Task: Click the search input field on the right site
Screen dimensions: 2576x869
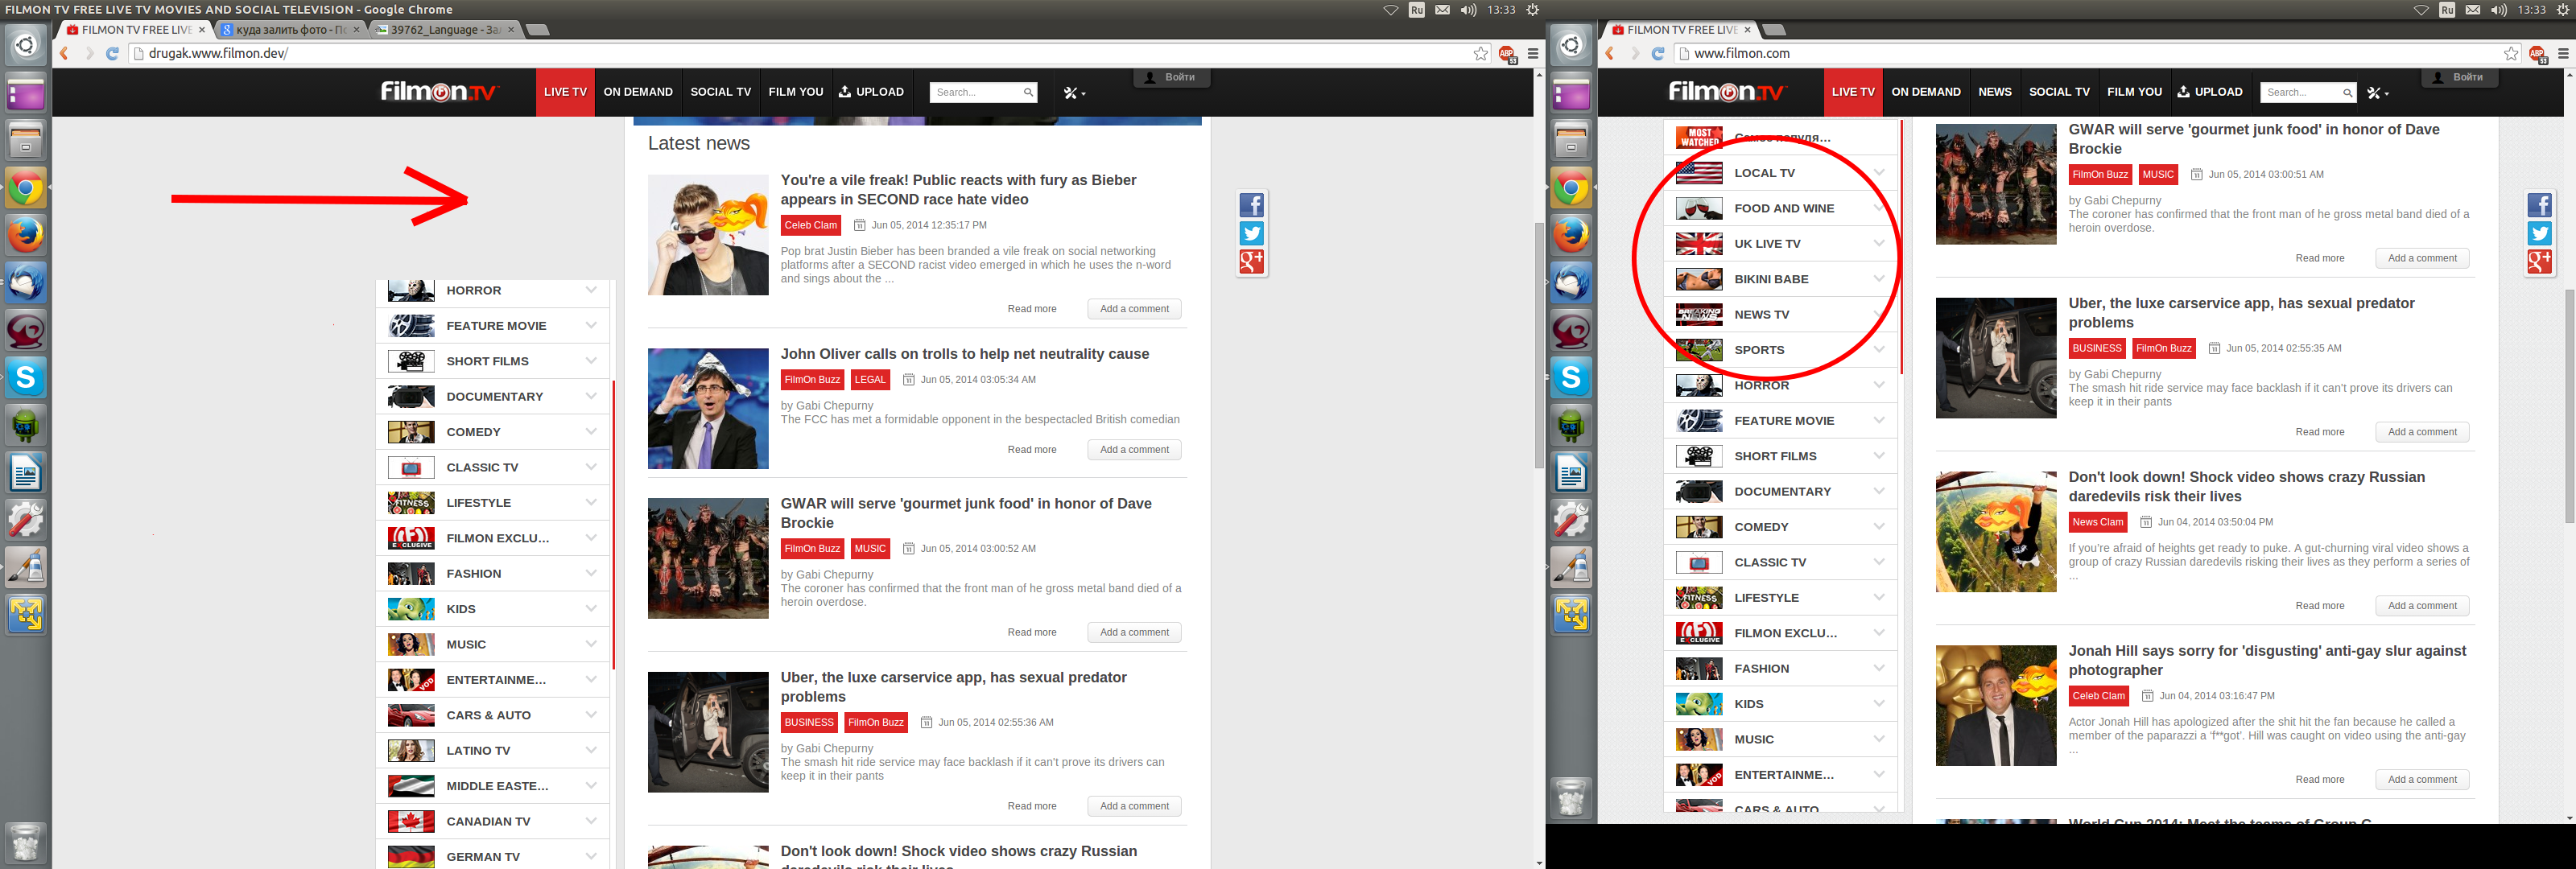Action: pyautogui.click(x=2299, y=93)
